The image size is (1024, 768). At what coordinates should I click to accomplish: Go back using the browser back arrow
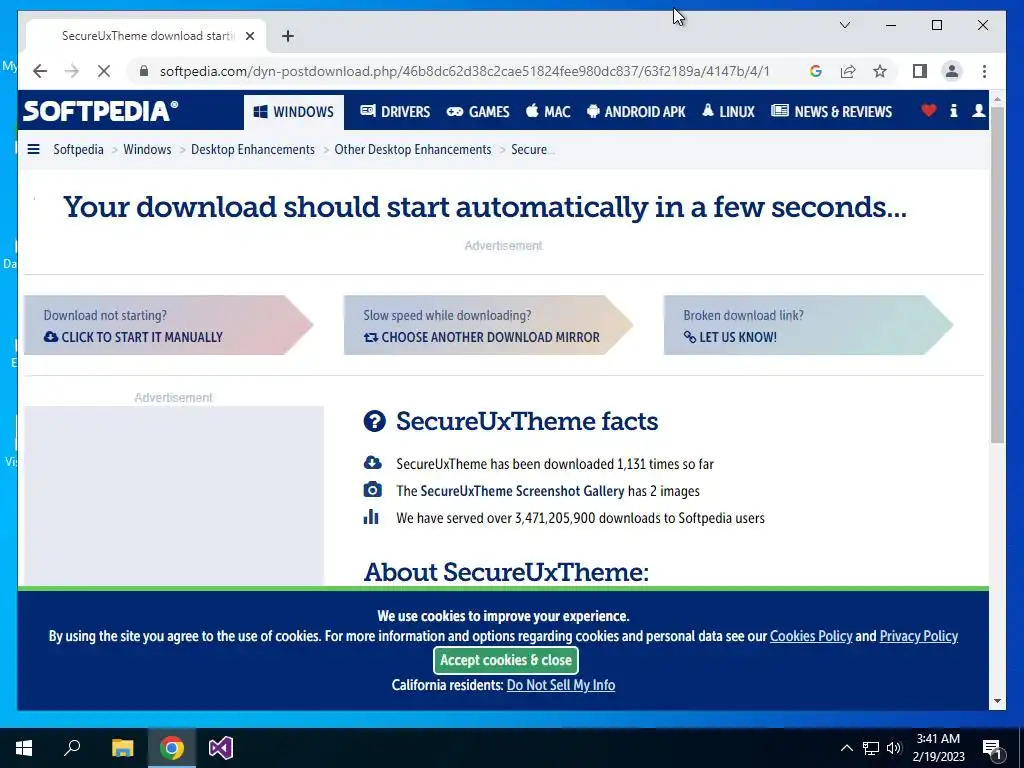pyautogui.click(x=40, y=71)
